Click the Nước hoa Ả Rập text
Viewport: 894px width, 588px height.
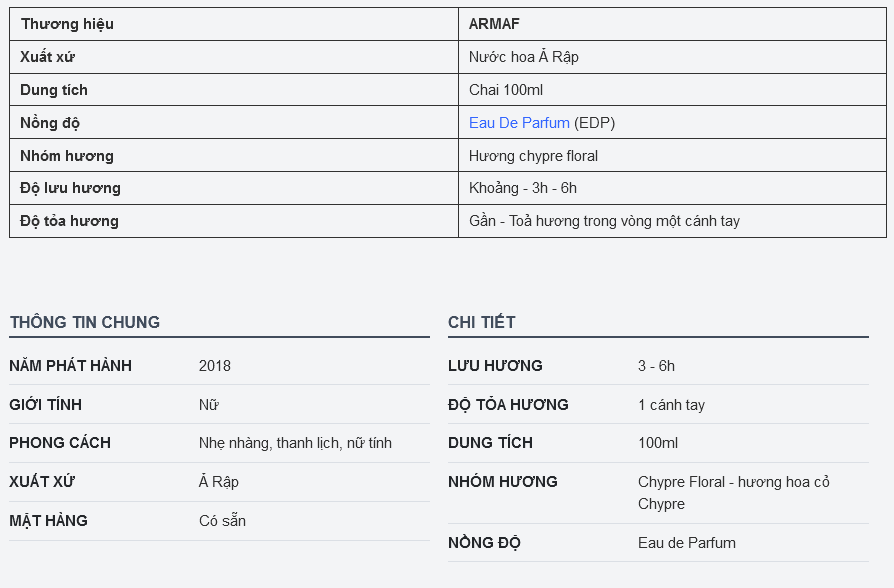[x=523, y=56]
